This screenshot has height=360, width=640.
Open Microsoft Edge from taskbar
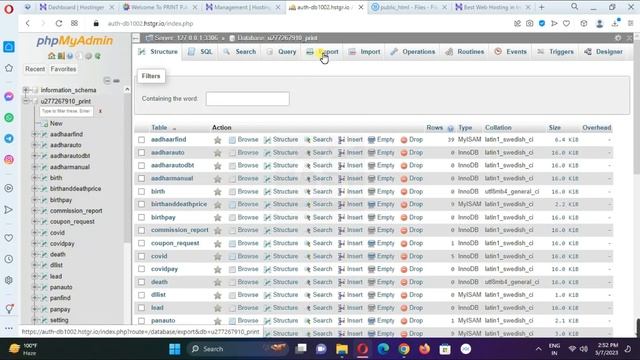[383, 349]
